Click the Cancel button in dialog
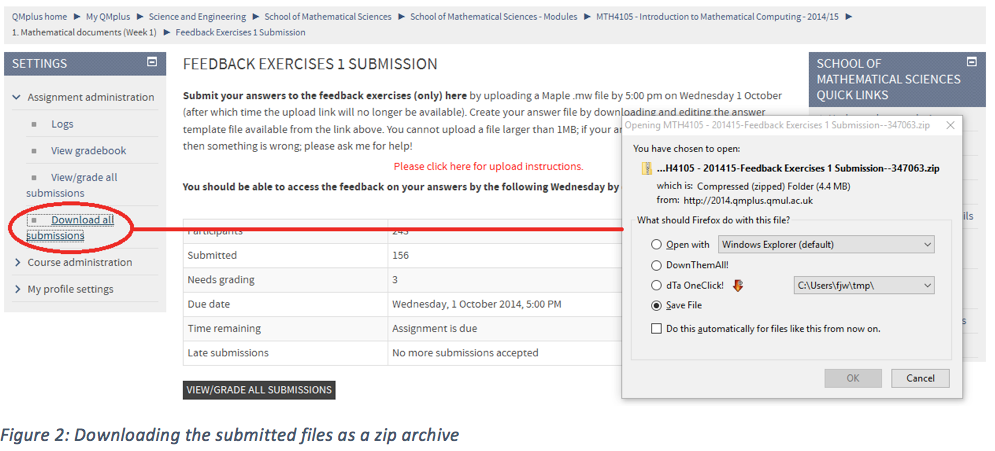The width and height of the screenshot is (995, 451). (x=919, y=378)
